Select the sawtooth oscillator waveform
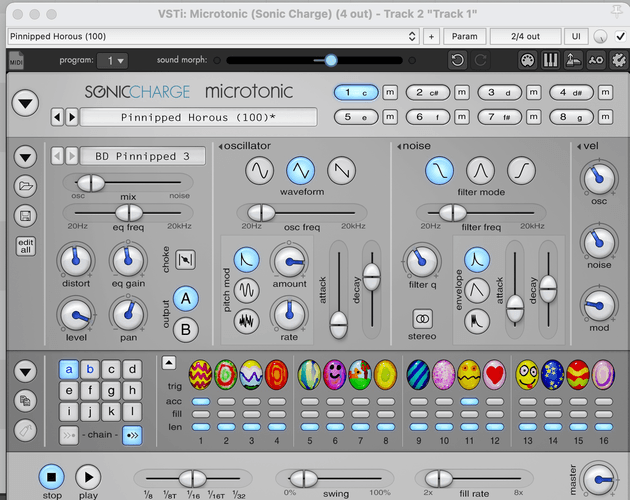The height and width of the screenshot is (500, 630). (342, 171)
